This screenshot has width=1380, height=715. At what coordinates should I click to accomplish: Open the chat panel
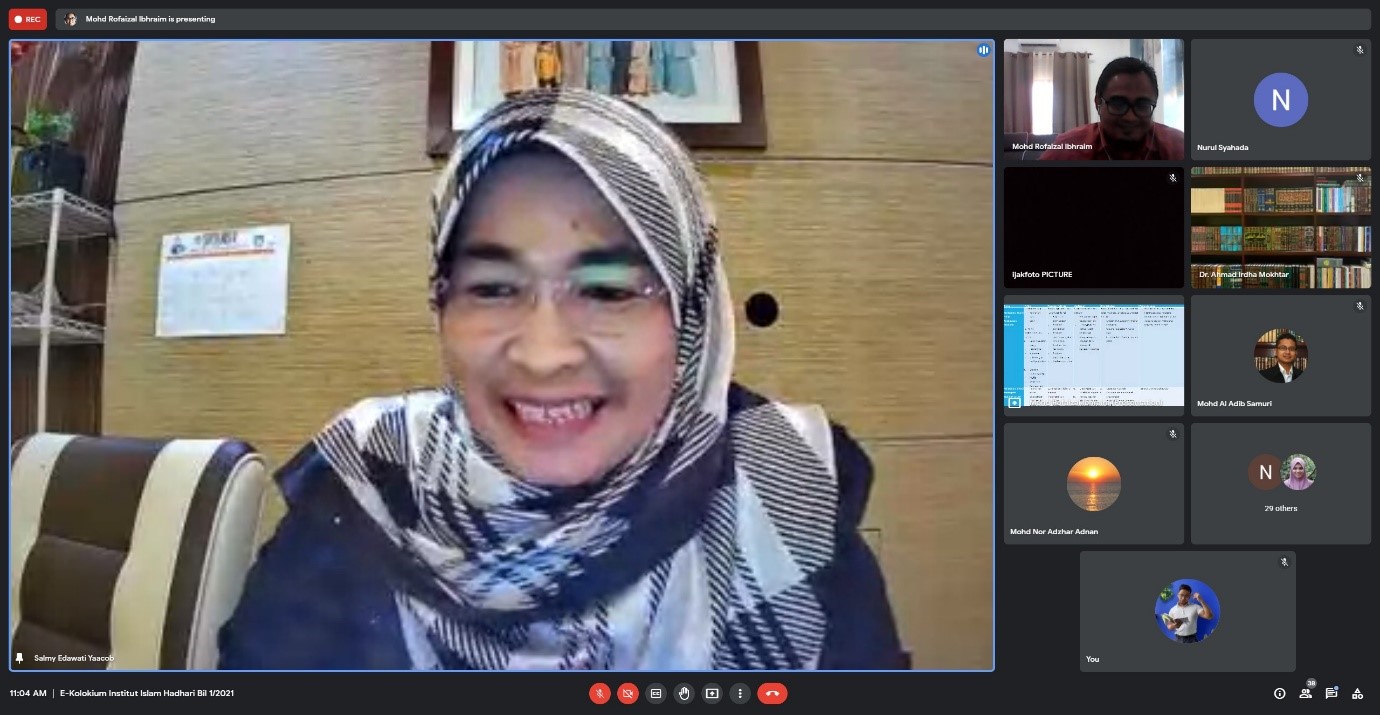pyautogui.click(x=1331, y=693)
